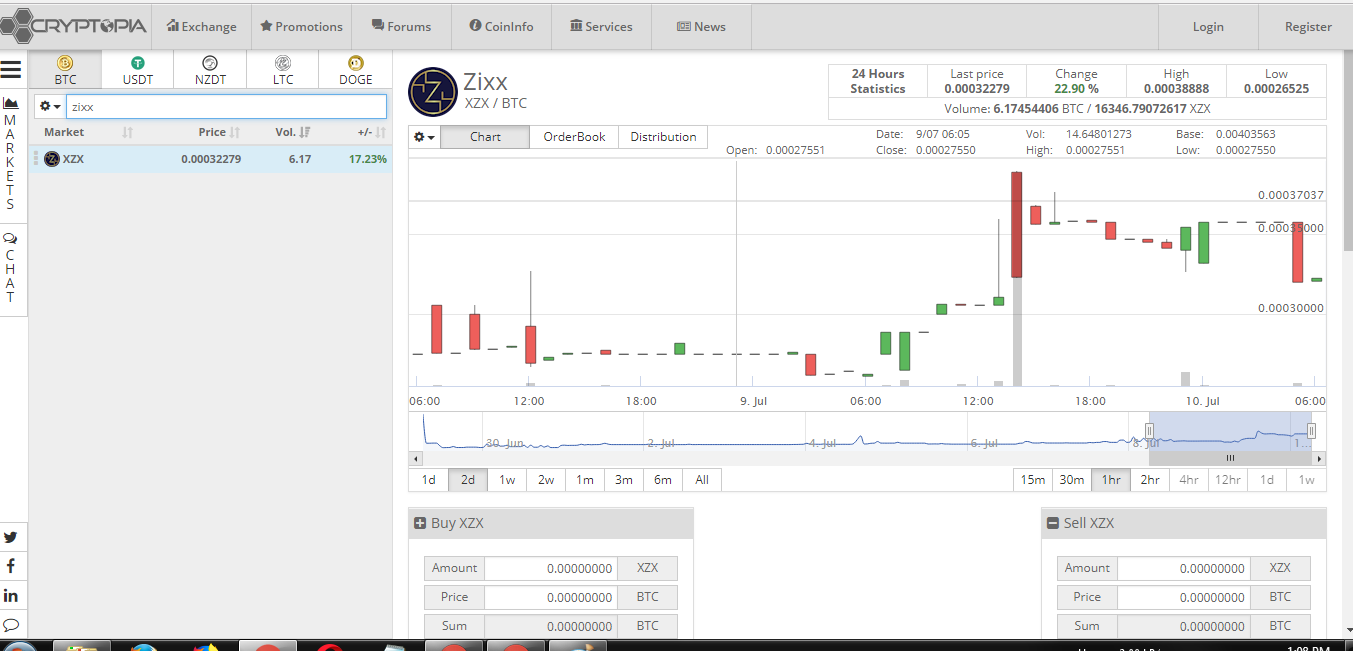This screenshot has width=1353, height=651.
Task: Open the Exchange menu
Action: coord(202,27)
